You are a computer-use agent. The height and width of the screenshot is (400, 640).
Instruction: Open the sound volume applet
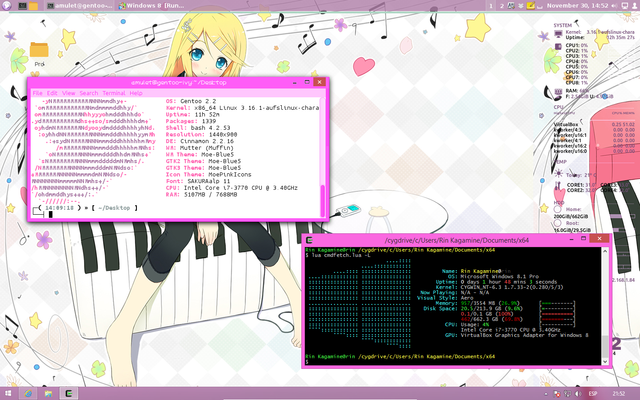614,6
